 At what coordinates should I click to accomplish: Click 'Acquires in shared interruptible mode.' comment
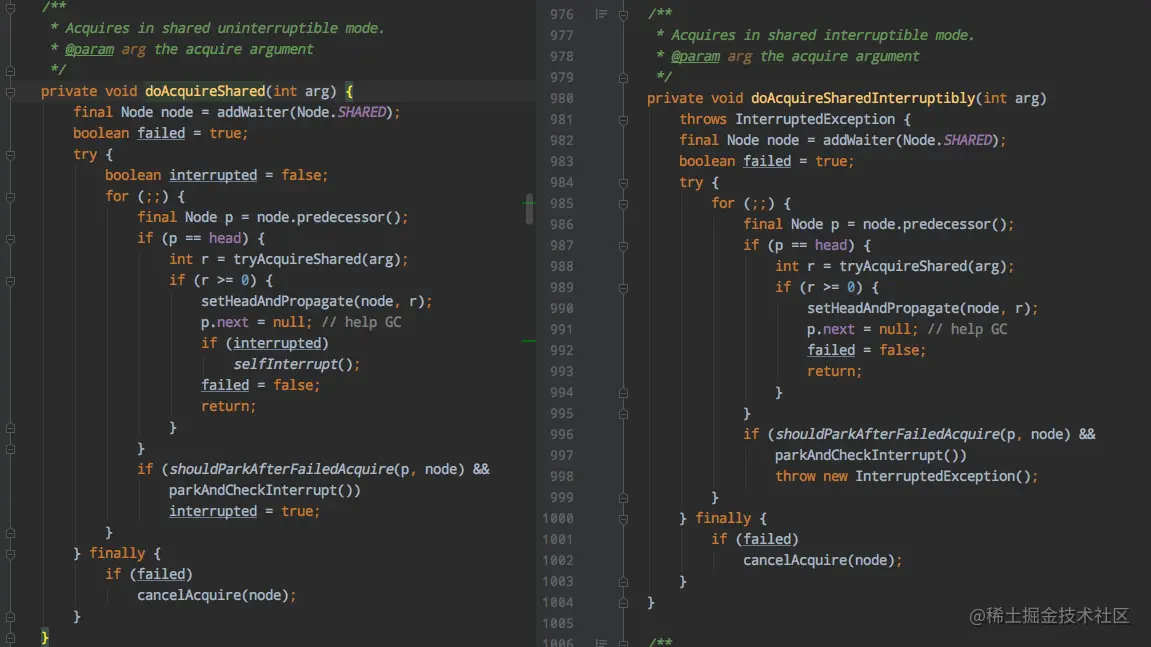coord(822,35)
